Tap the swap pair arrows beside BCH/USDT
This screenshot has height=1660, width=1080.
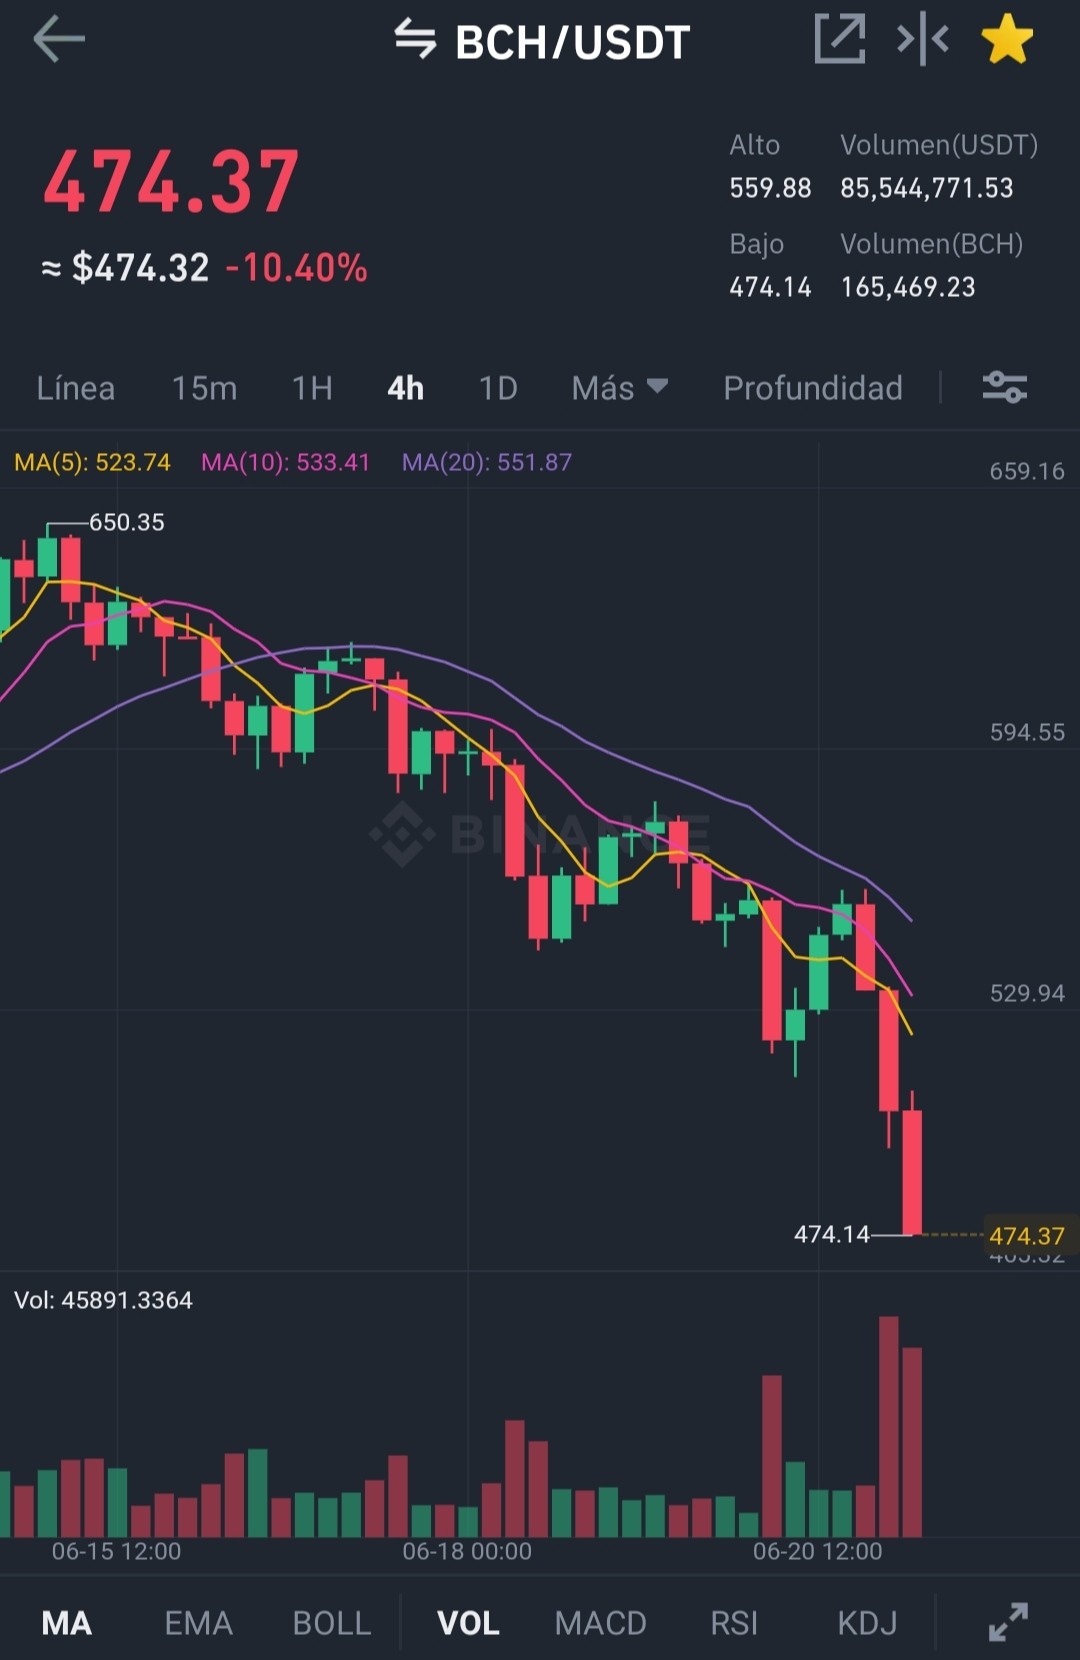415,40
